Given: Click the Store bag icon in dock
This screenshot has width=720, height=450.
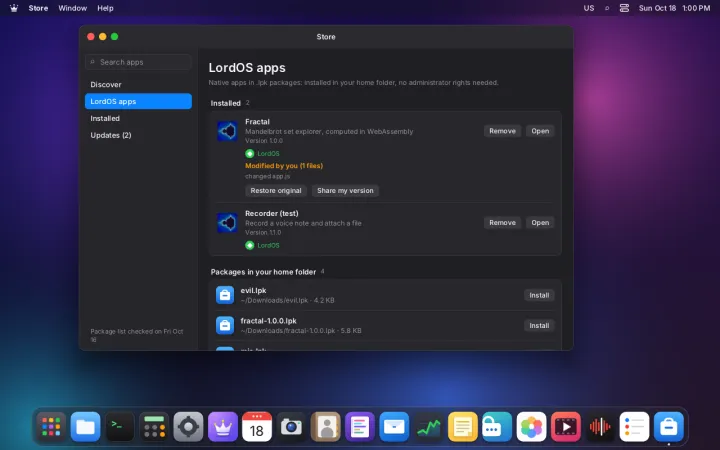Looking at the screenshot, I should [669, 427].
